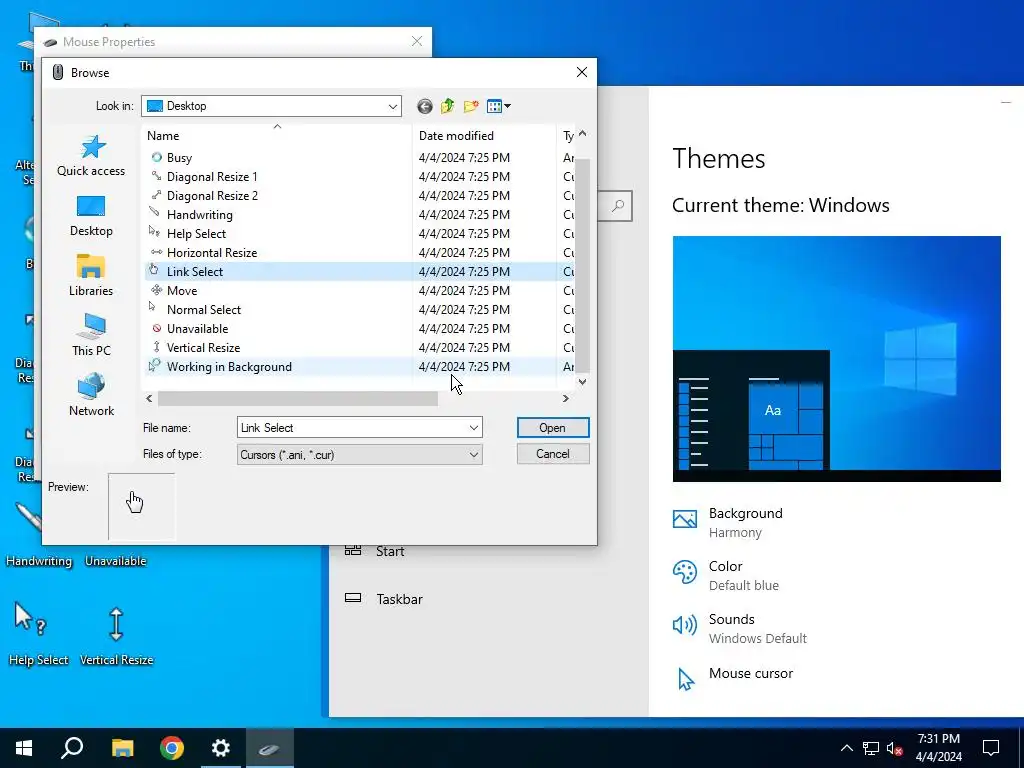Go back using the Browse toolbar arrow
Viewport: 1024px width, 768px height.
424,106
